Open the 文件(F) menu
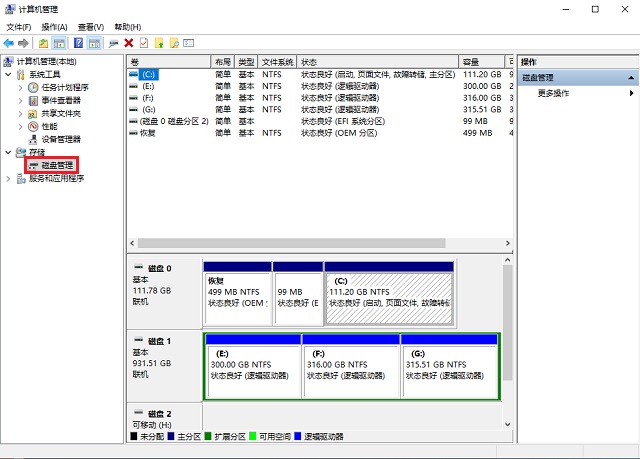Screen dimensions: 640x459 coord(18,27)
